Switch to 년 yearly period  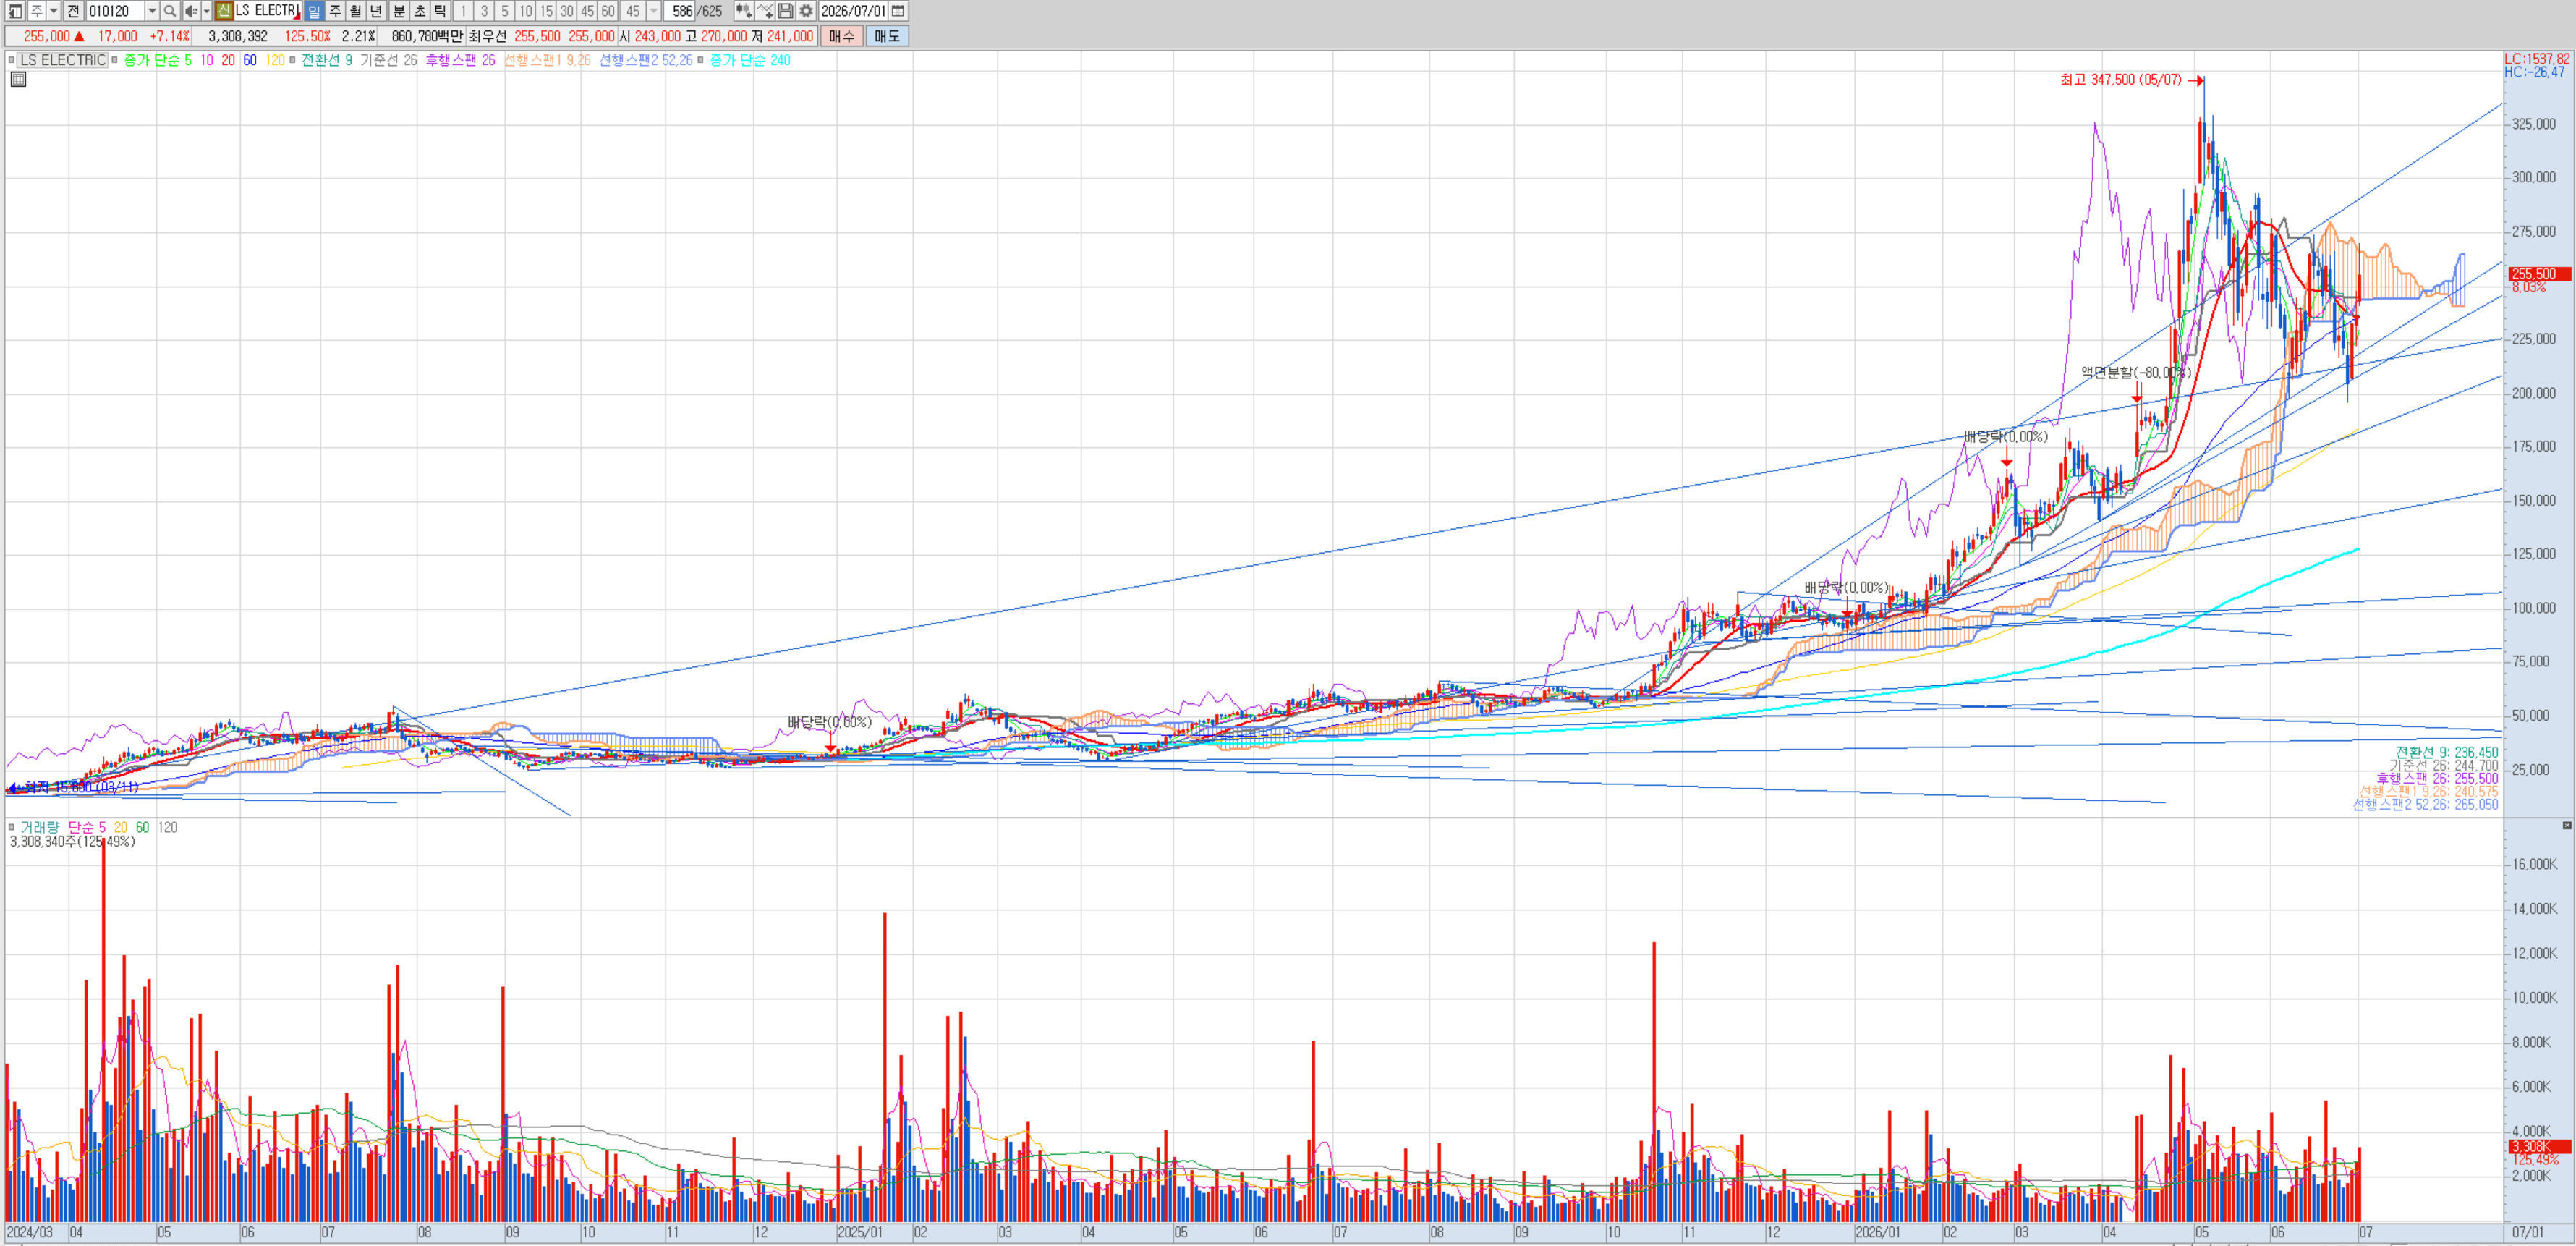(x=377, y=11)
